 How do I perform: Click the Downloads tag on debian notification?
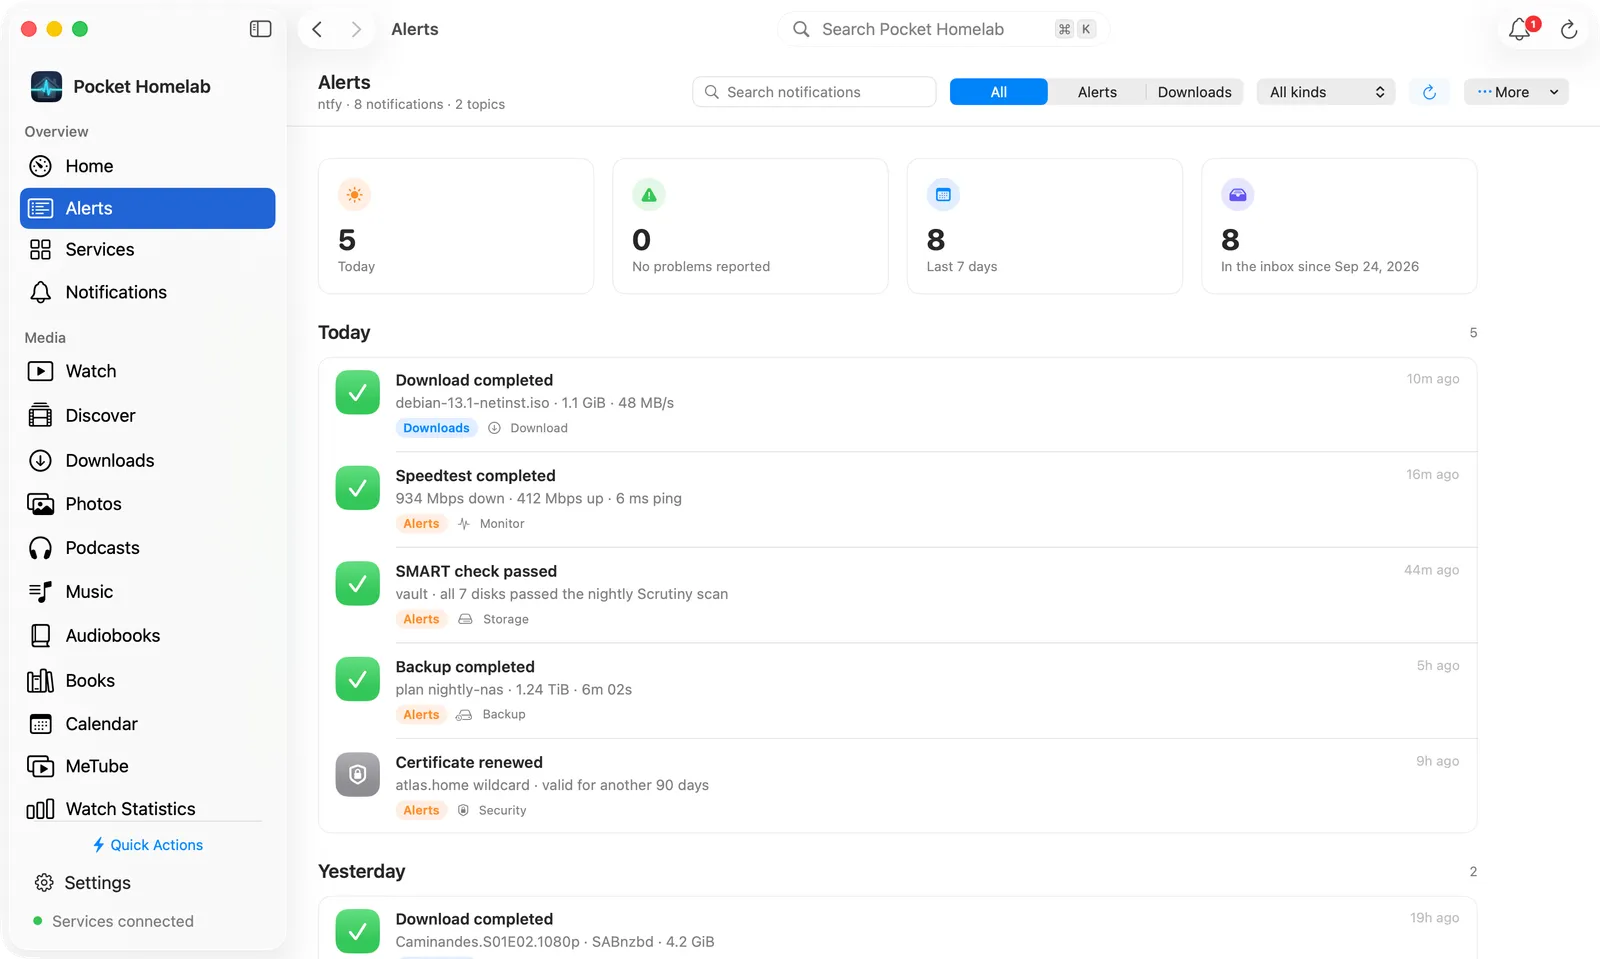pyautogui.click(x=436, y=428)
